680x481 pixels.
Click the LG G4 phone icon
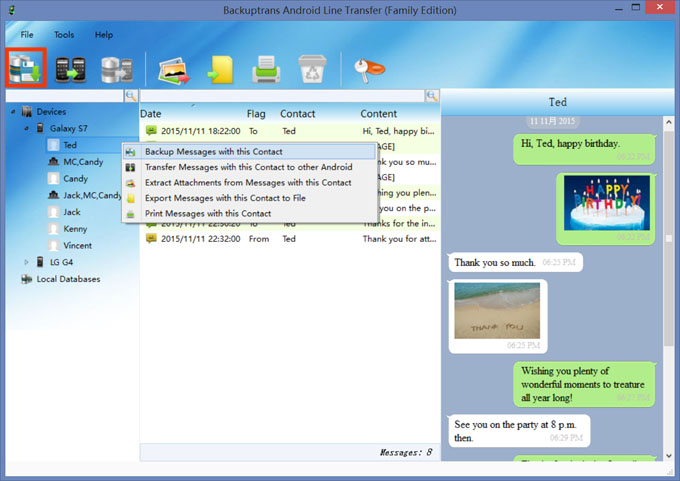coord(40,262)
